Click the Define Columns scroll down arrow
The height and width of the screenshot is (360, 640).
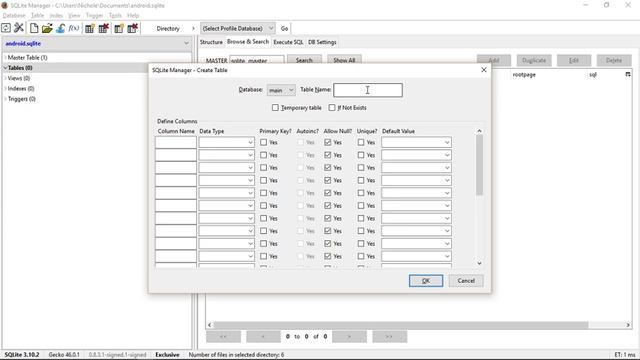coord(479,263)
